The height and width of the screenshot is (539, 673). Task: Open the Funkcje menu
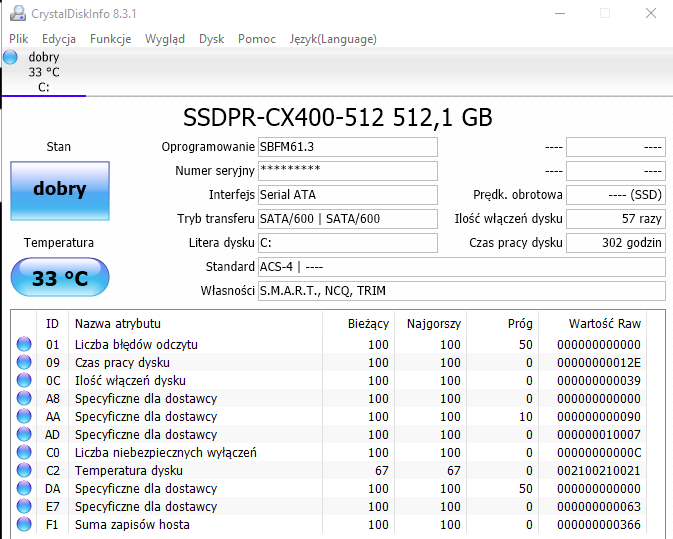coord(110,39)
